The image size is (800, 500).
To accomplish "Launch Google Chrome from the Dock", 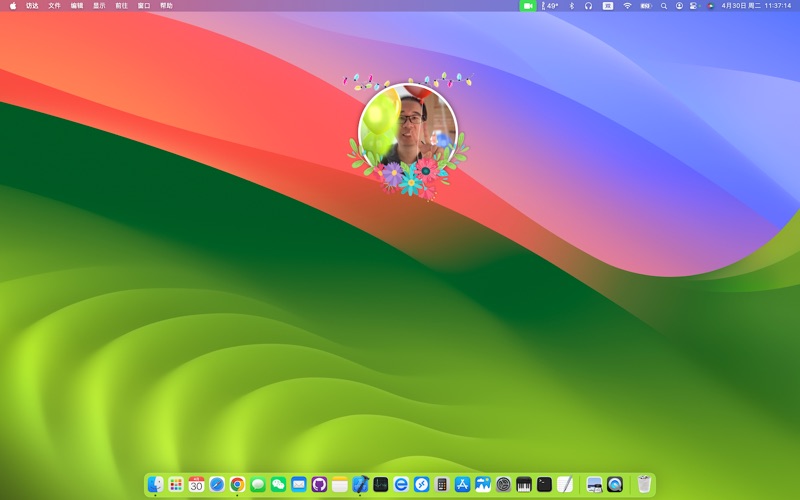I will (237, 485).
